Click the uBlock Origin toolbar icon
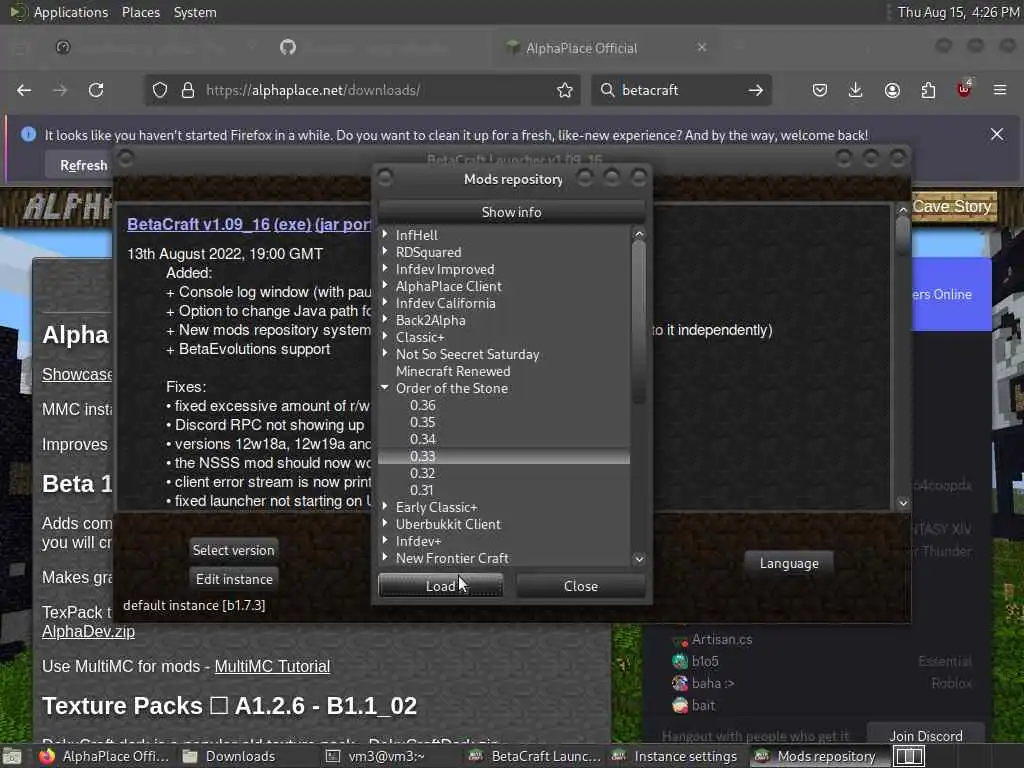 [964, 89]
